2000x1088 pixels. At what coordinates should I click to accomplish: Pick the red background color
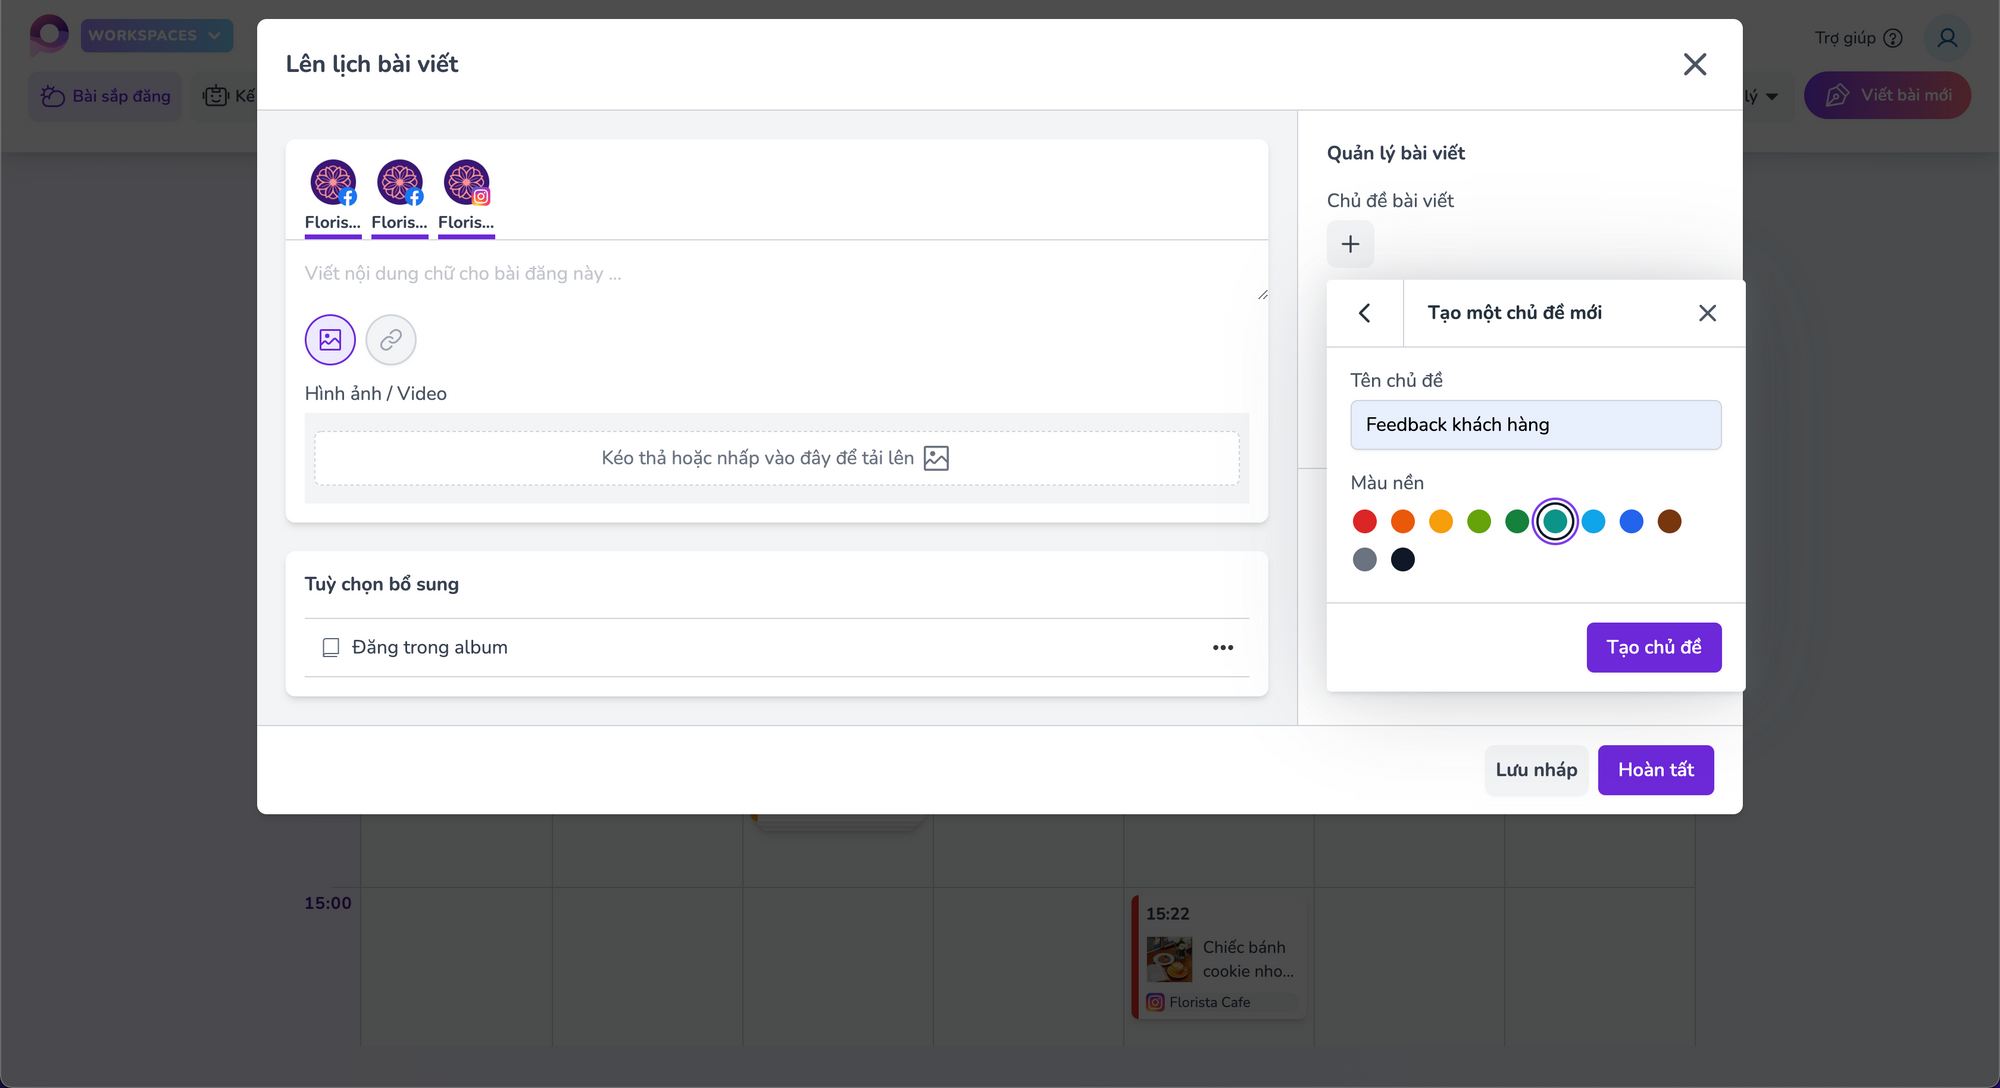pyautogui.click(x=1365, y=521)
